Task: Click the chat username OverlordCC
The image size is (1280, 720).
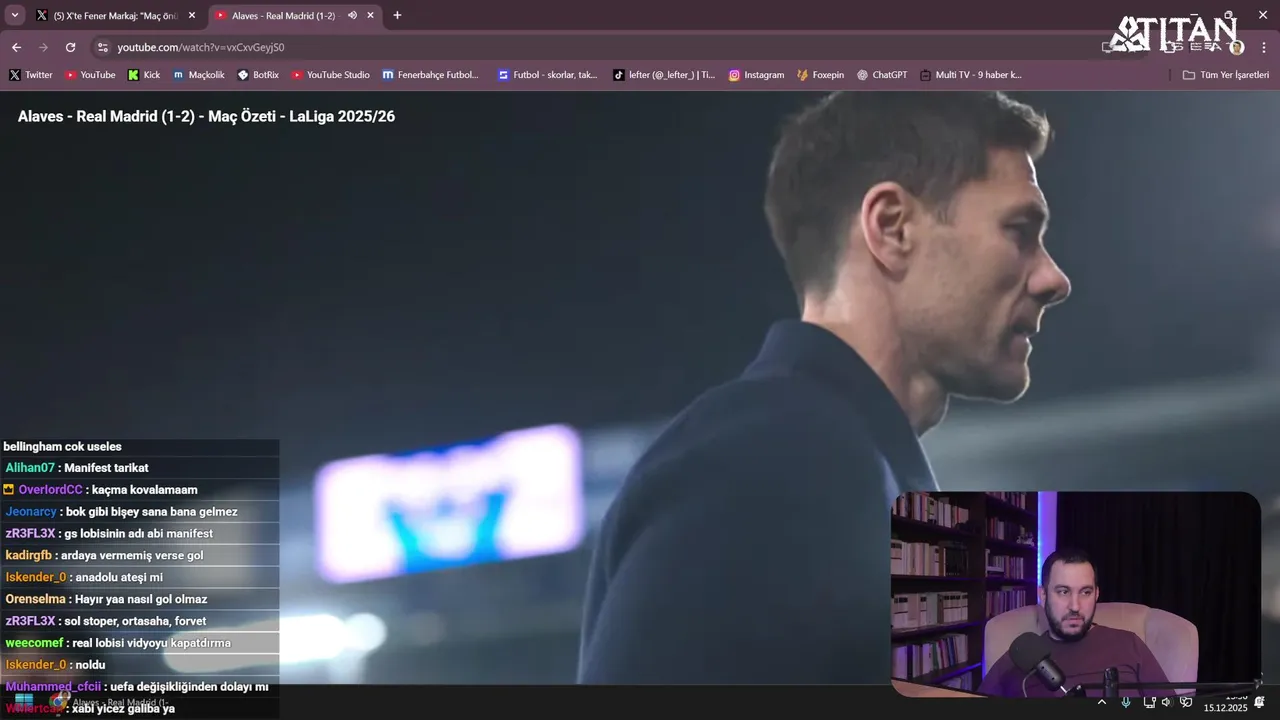Action: (50, 490)
